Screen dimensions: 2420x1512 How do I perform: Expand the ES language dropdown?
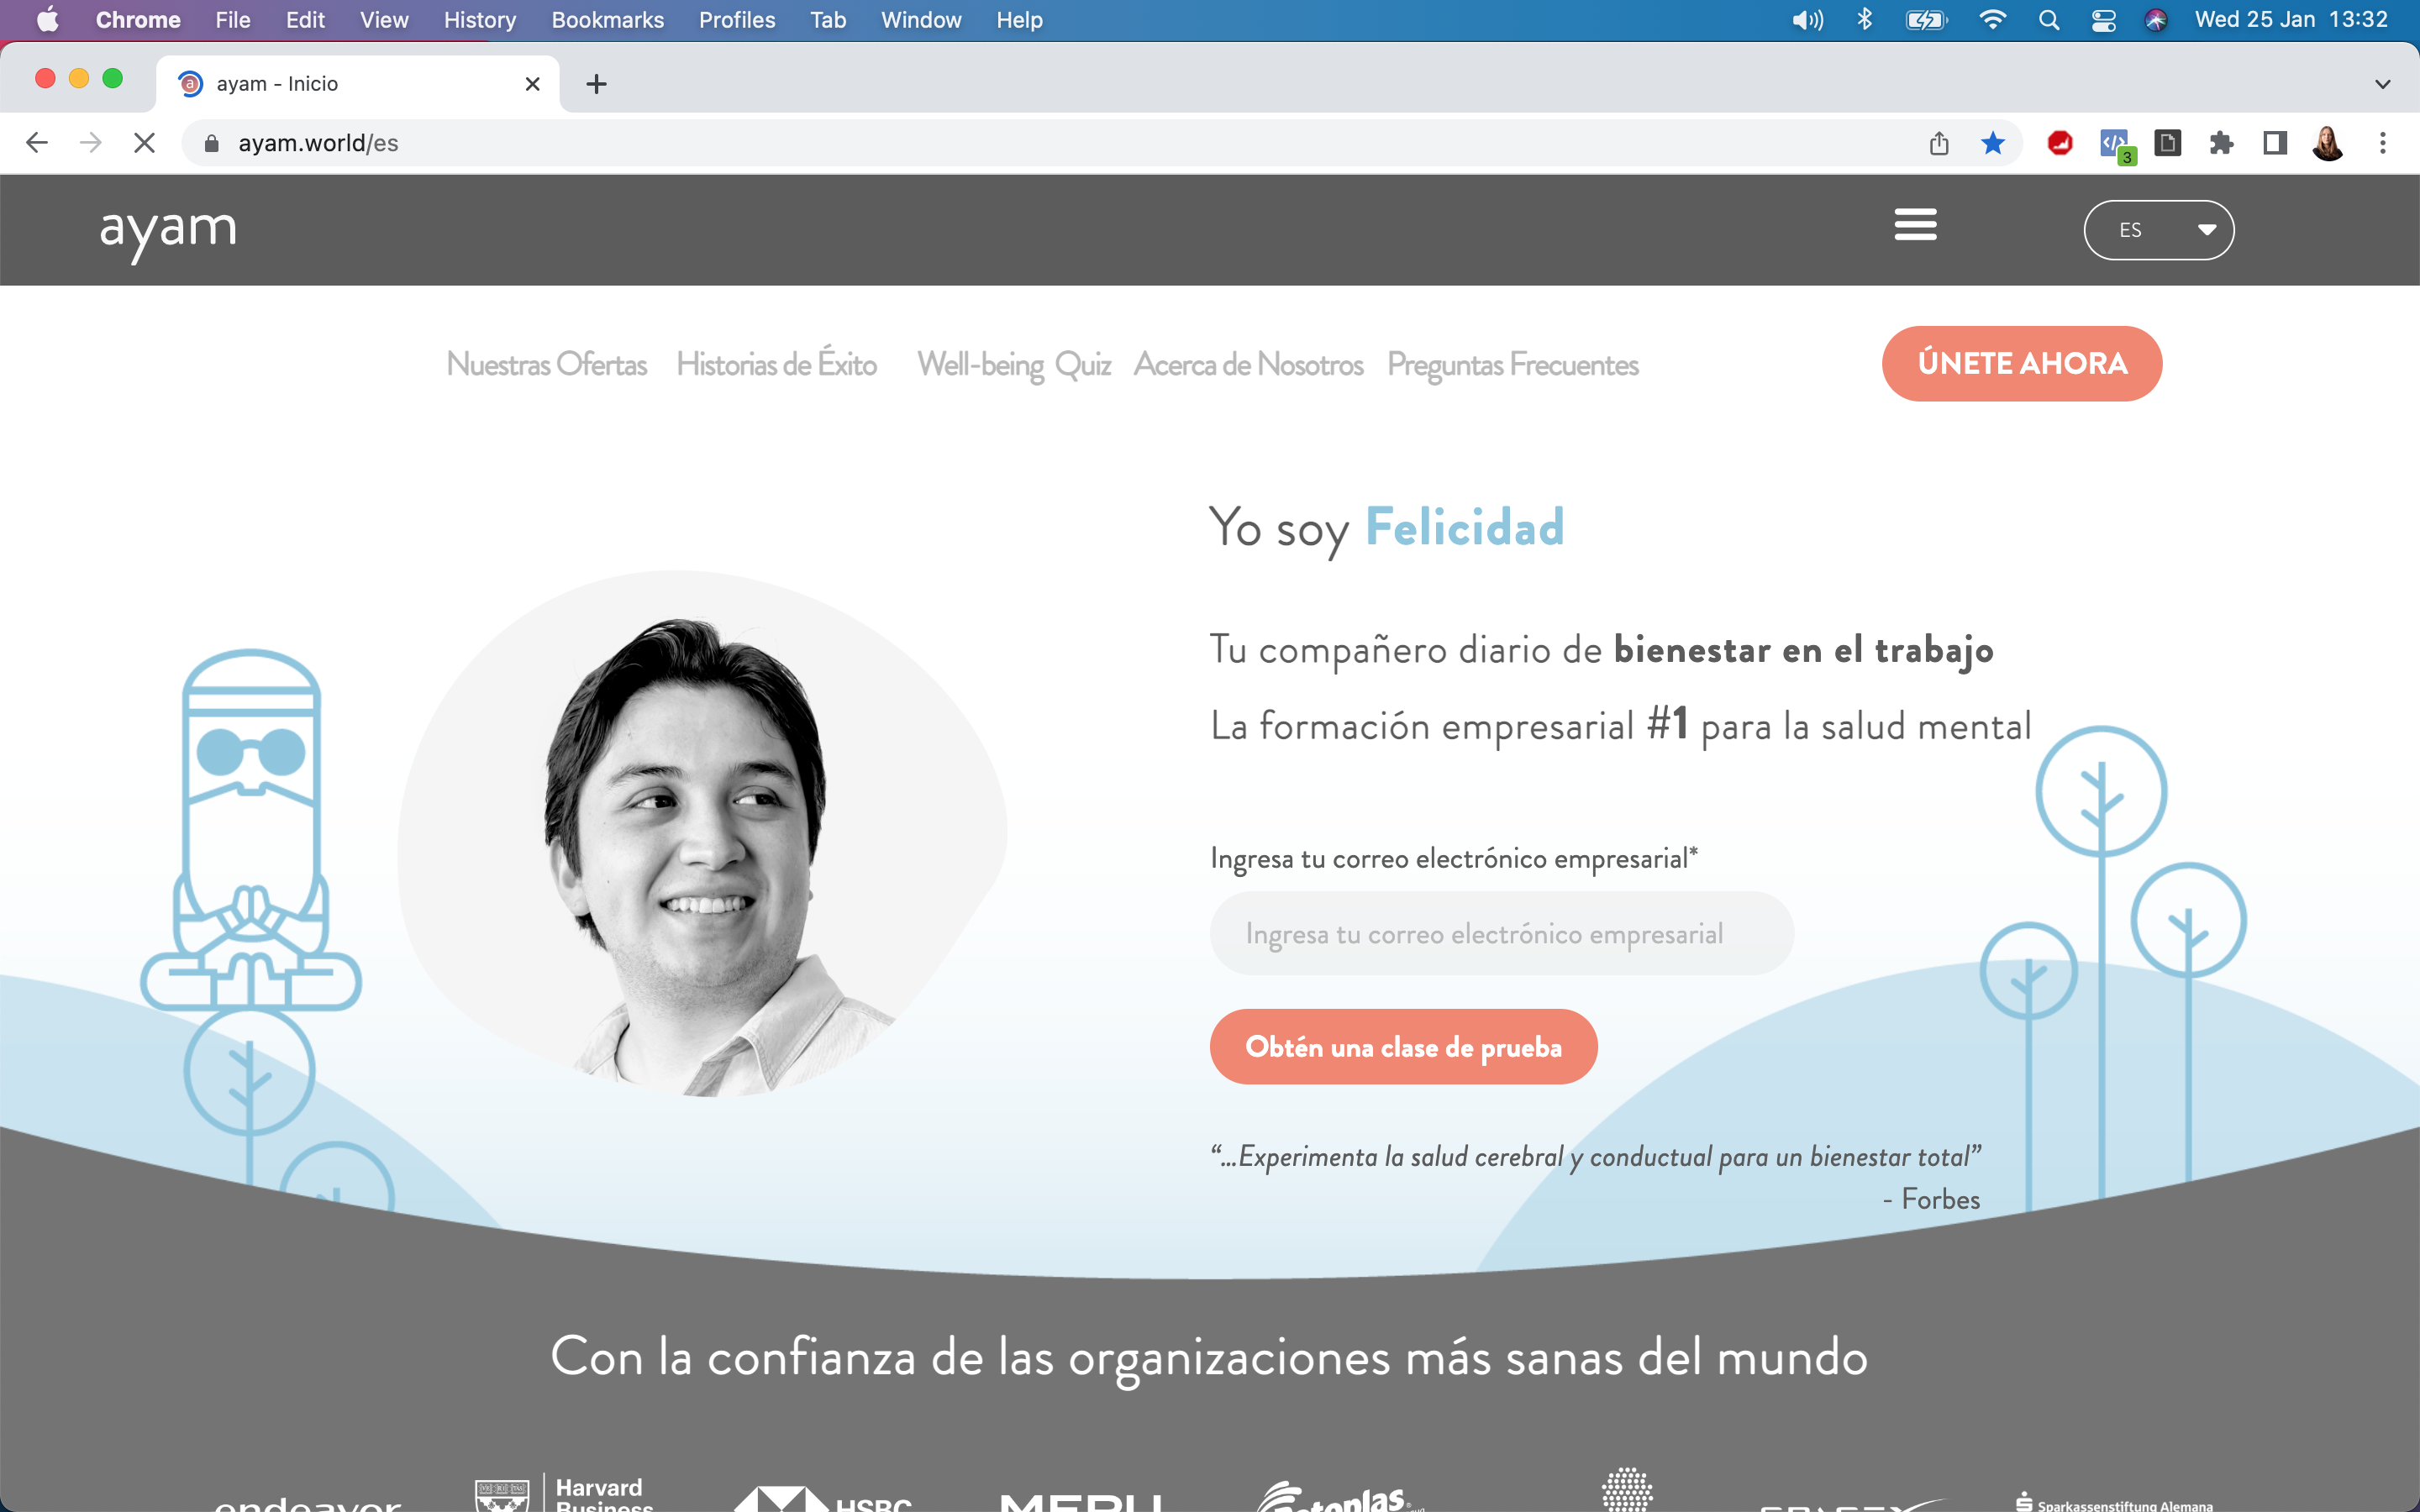point(2158,230)
